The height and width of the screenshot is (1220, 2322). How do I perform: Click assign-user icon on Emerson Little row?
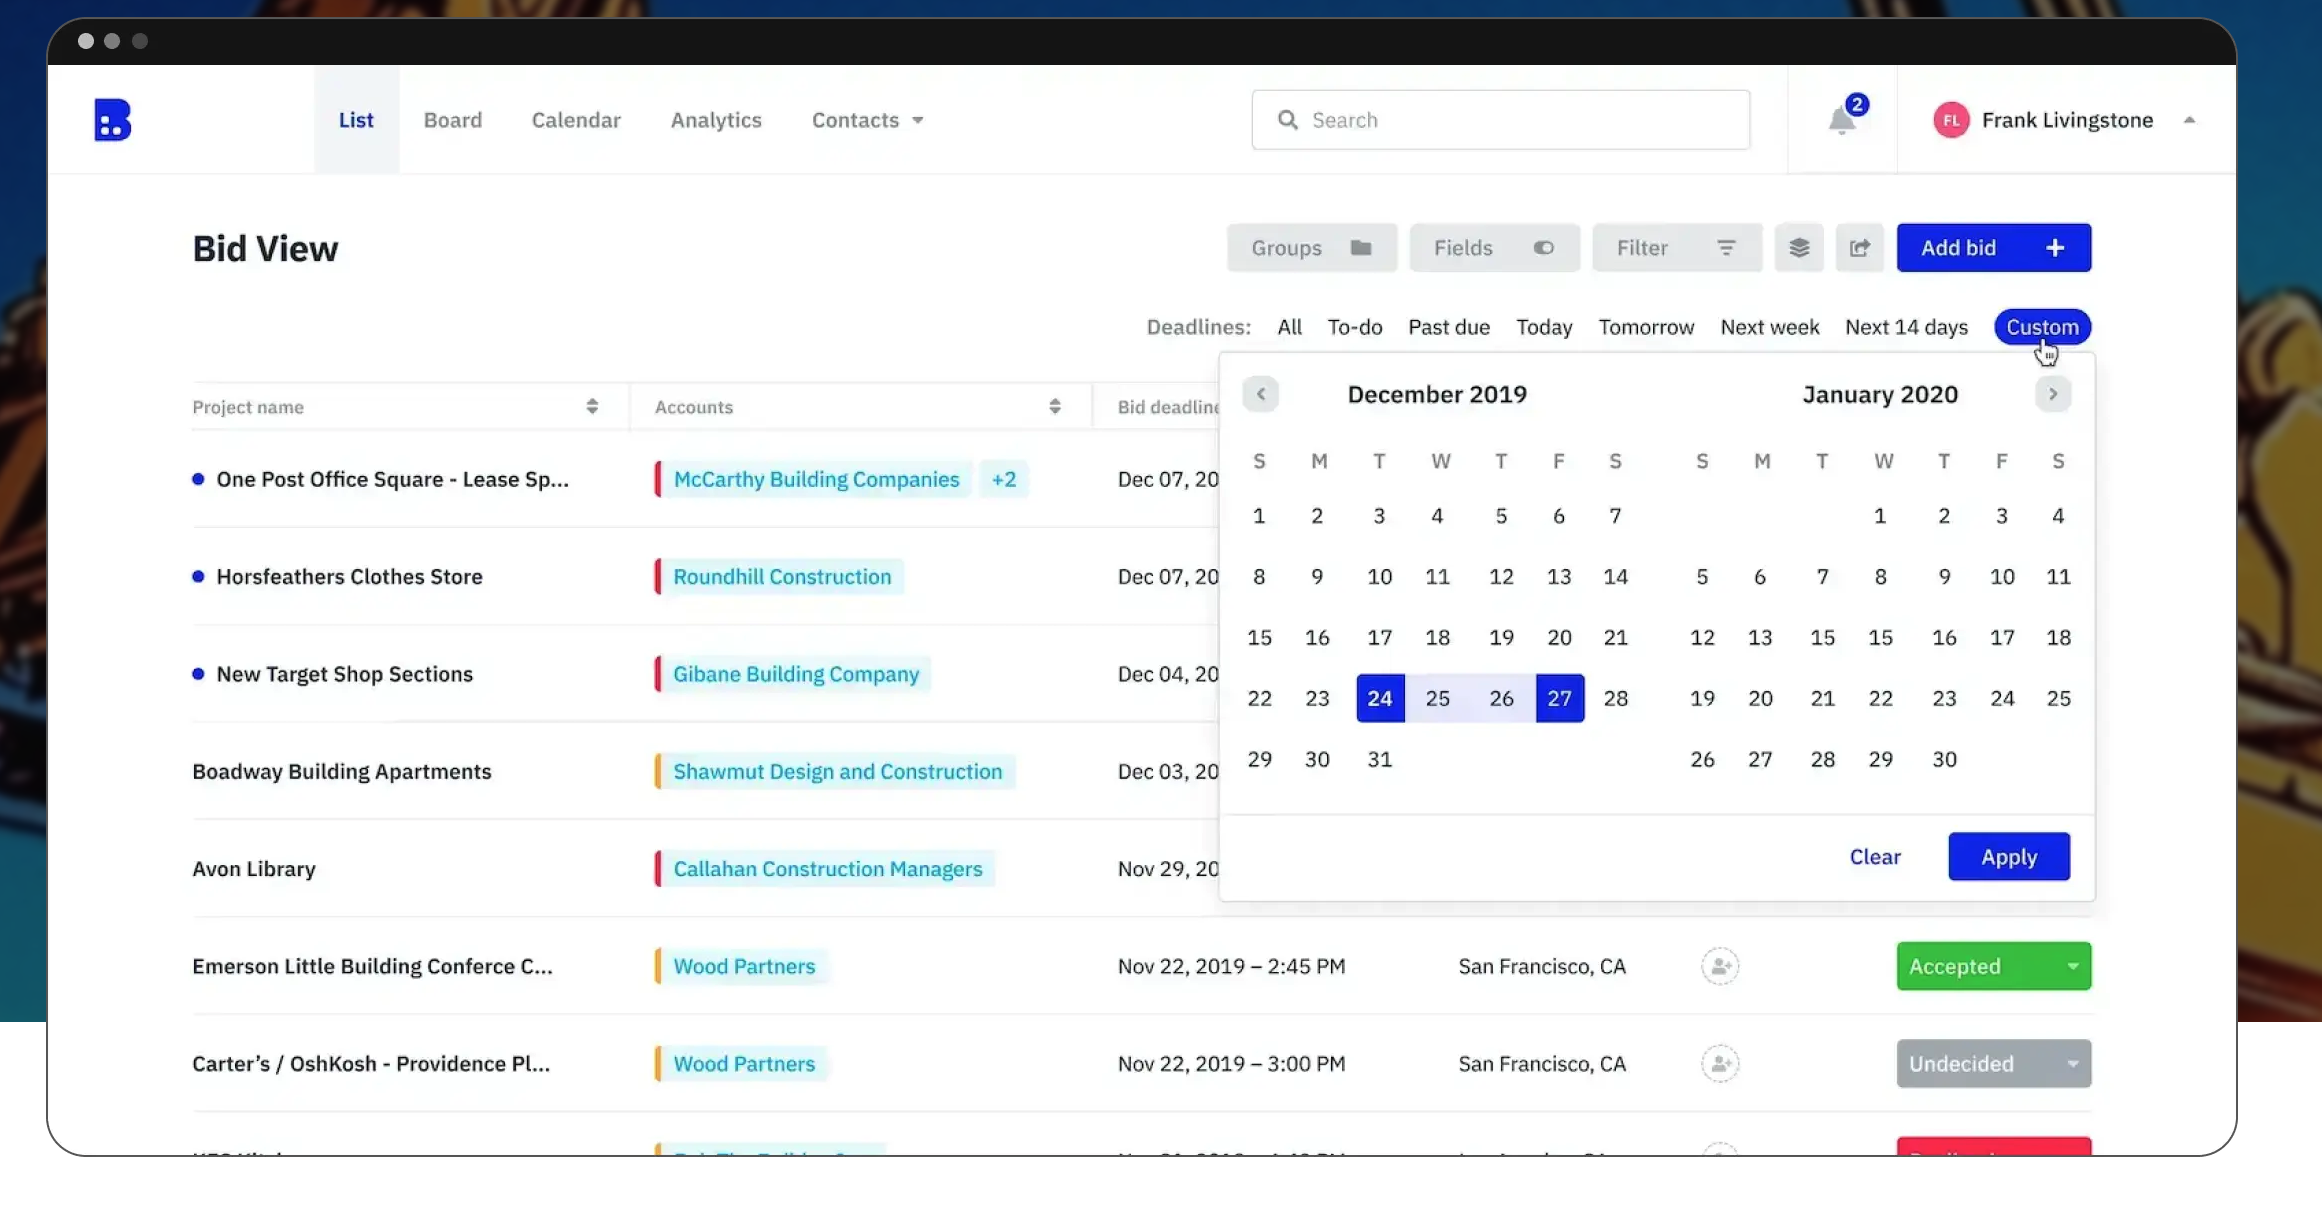1720,966
